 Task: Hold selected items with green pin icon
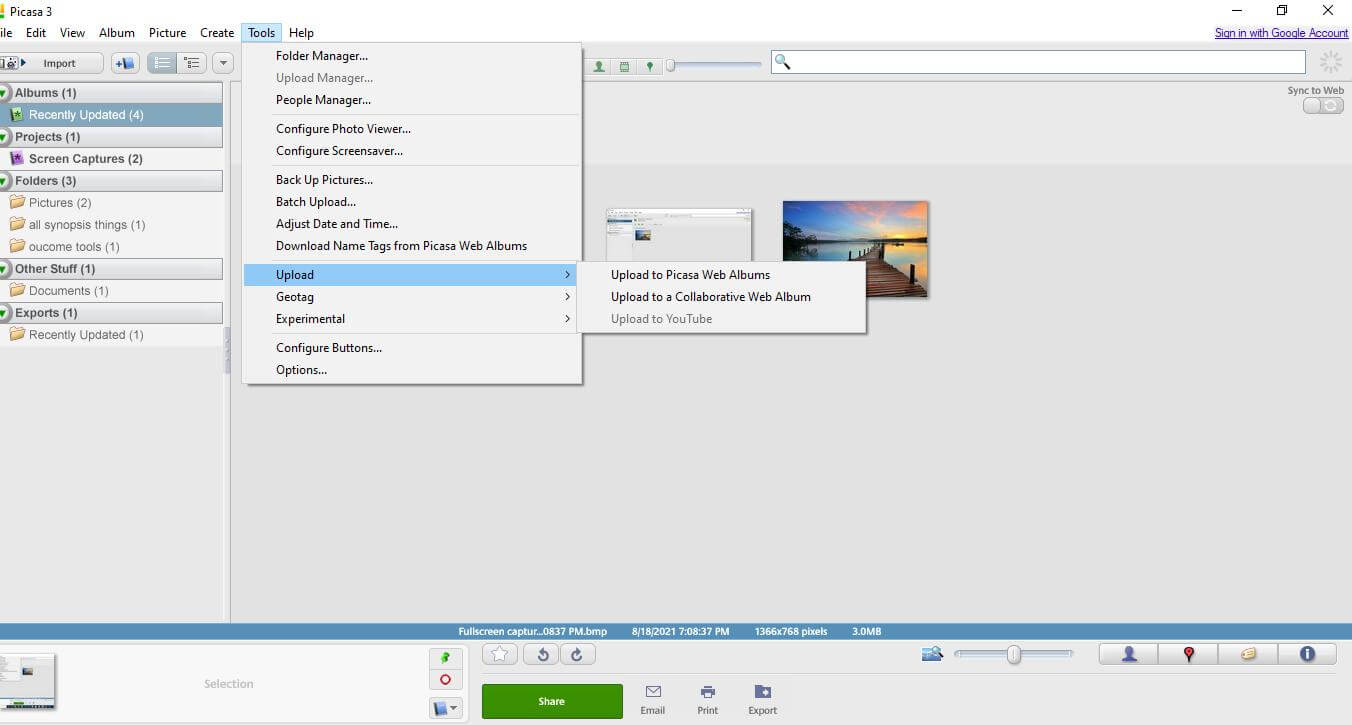446,658
